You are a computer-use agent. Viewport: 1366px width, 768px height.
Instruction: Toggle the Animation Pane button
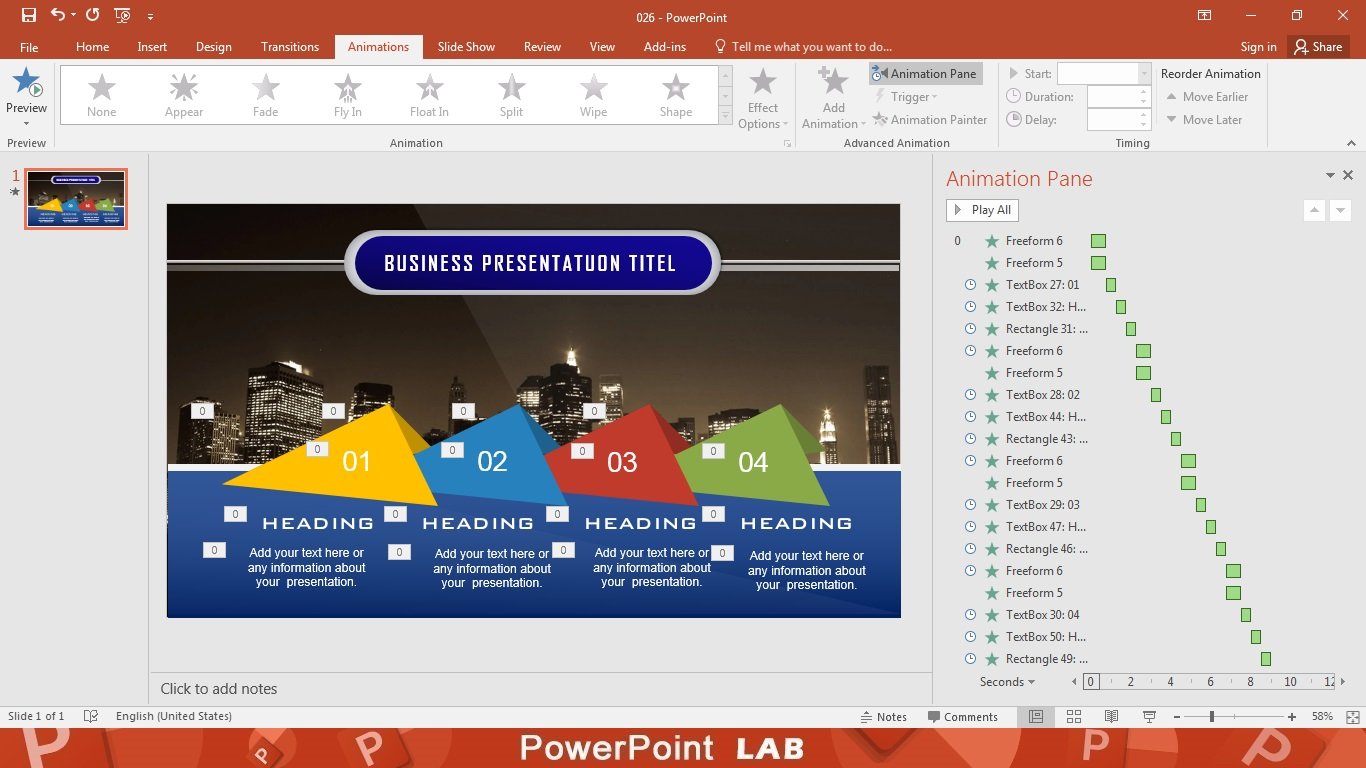click(x=926, y=73)
